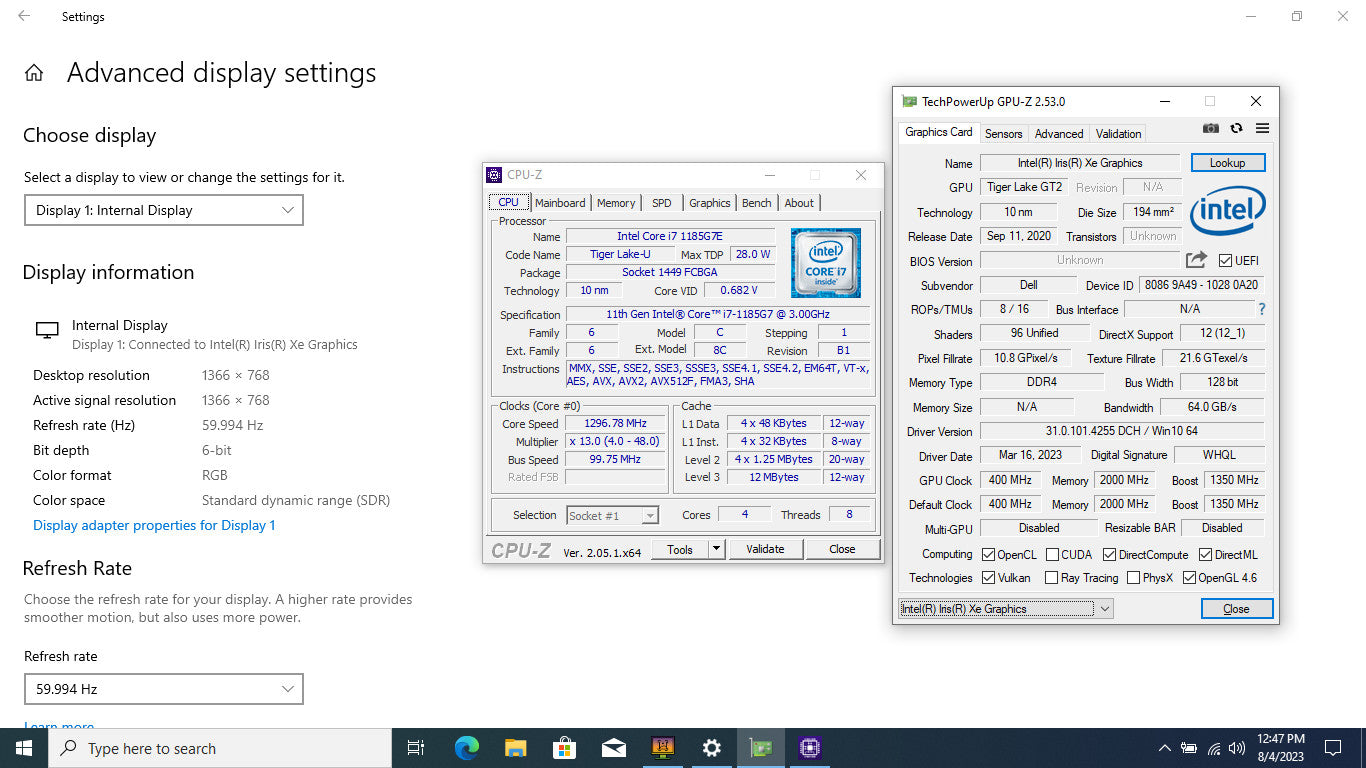Open the Advanced tab in GPU-Z
Screen dimensions: 1366x768
[x=1059, y=133]
